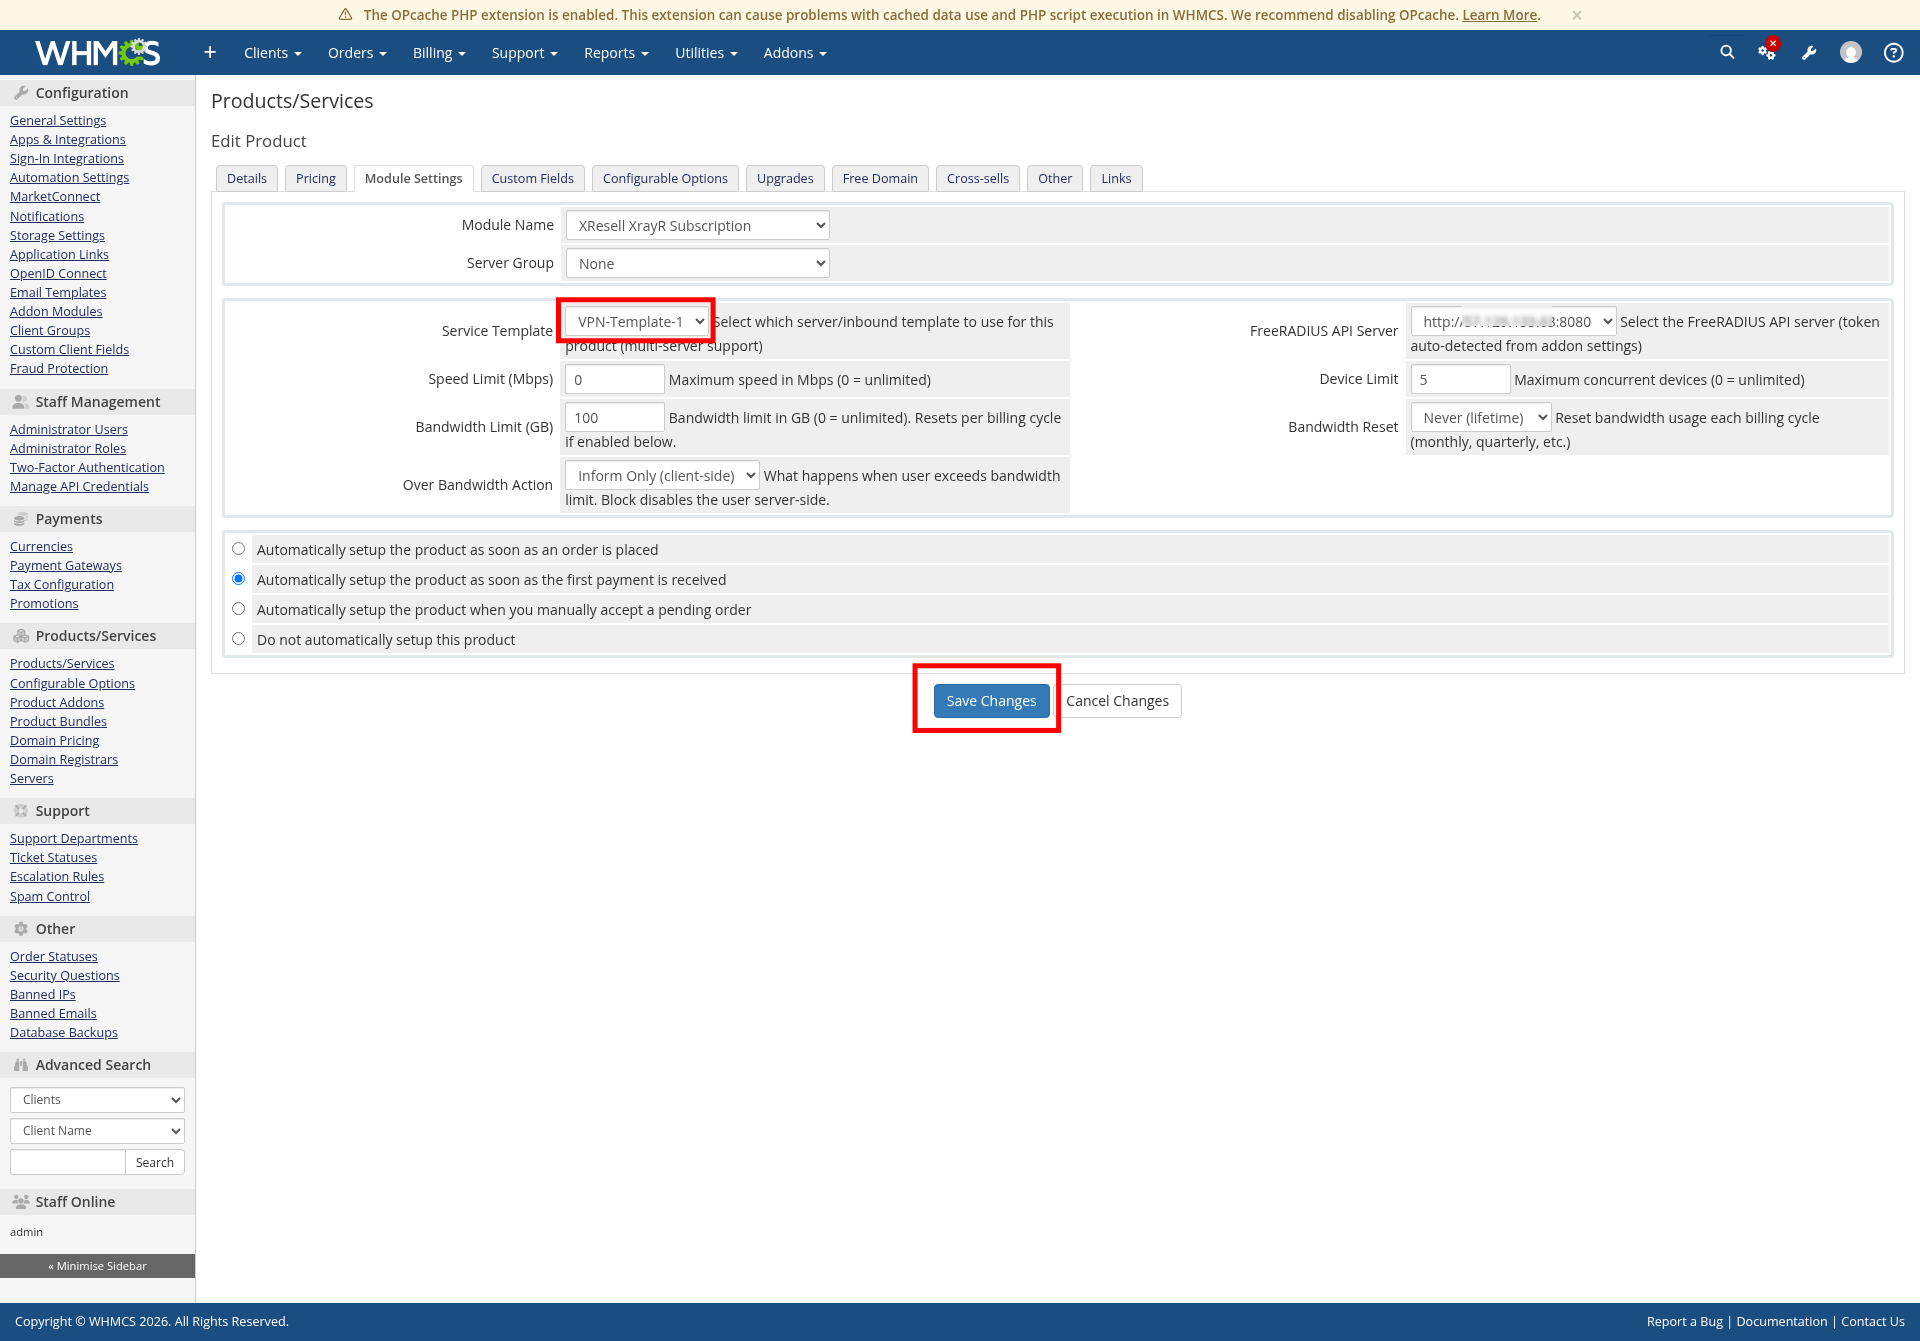
Task: Click the Save Changes button
Action: (991, 701)
